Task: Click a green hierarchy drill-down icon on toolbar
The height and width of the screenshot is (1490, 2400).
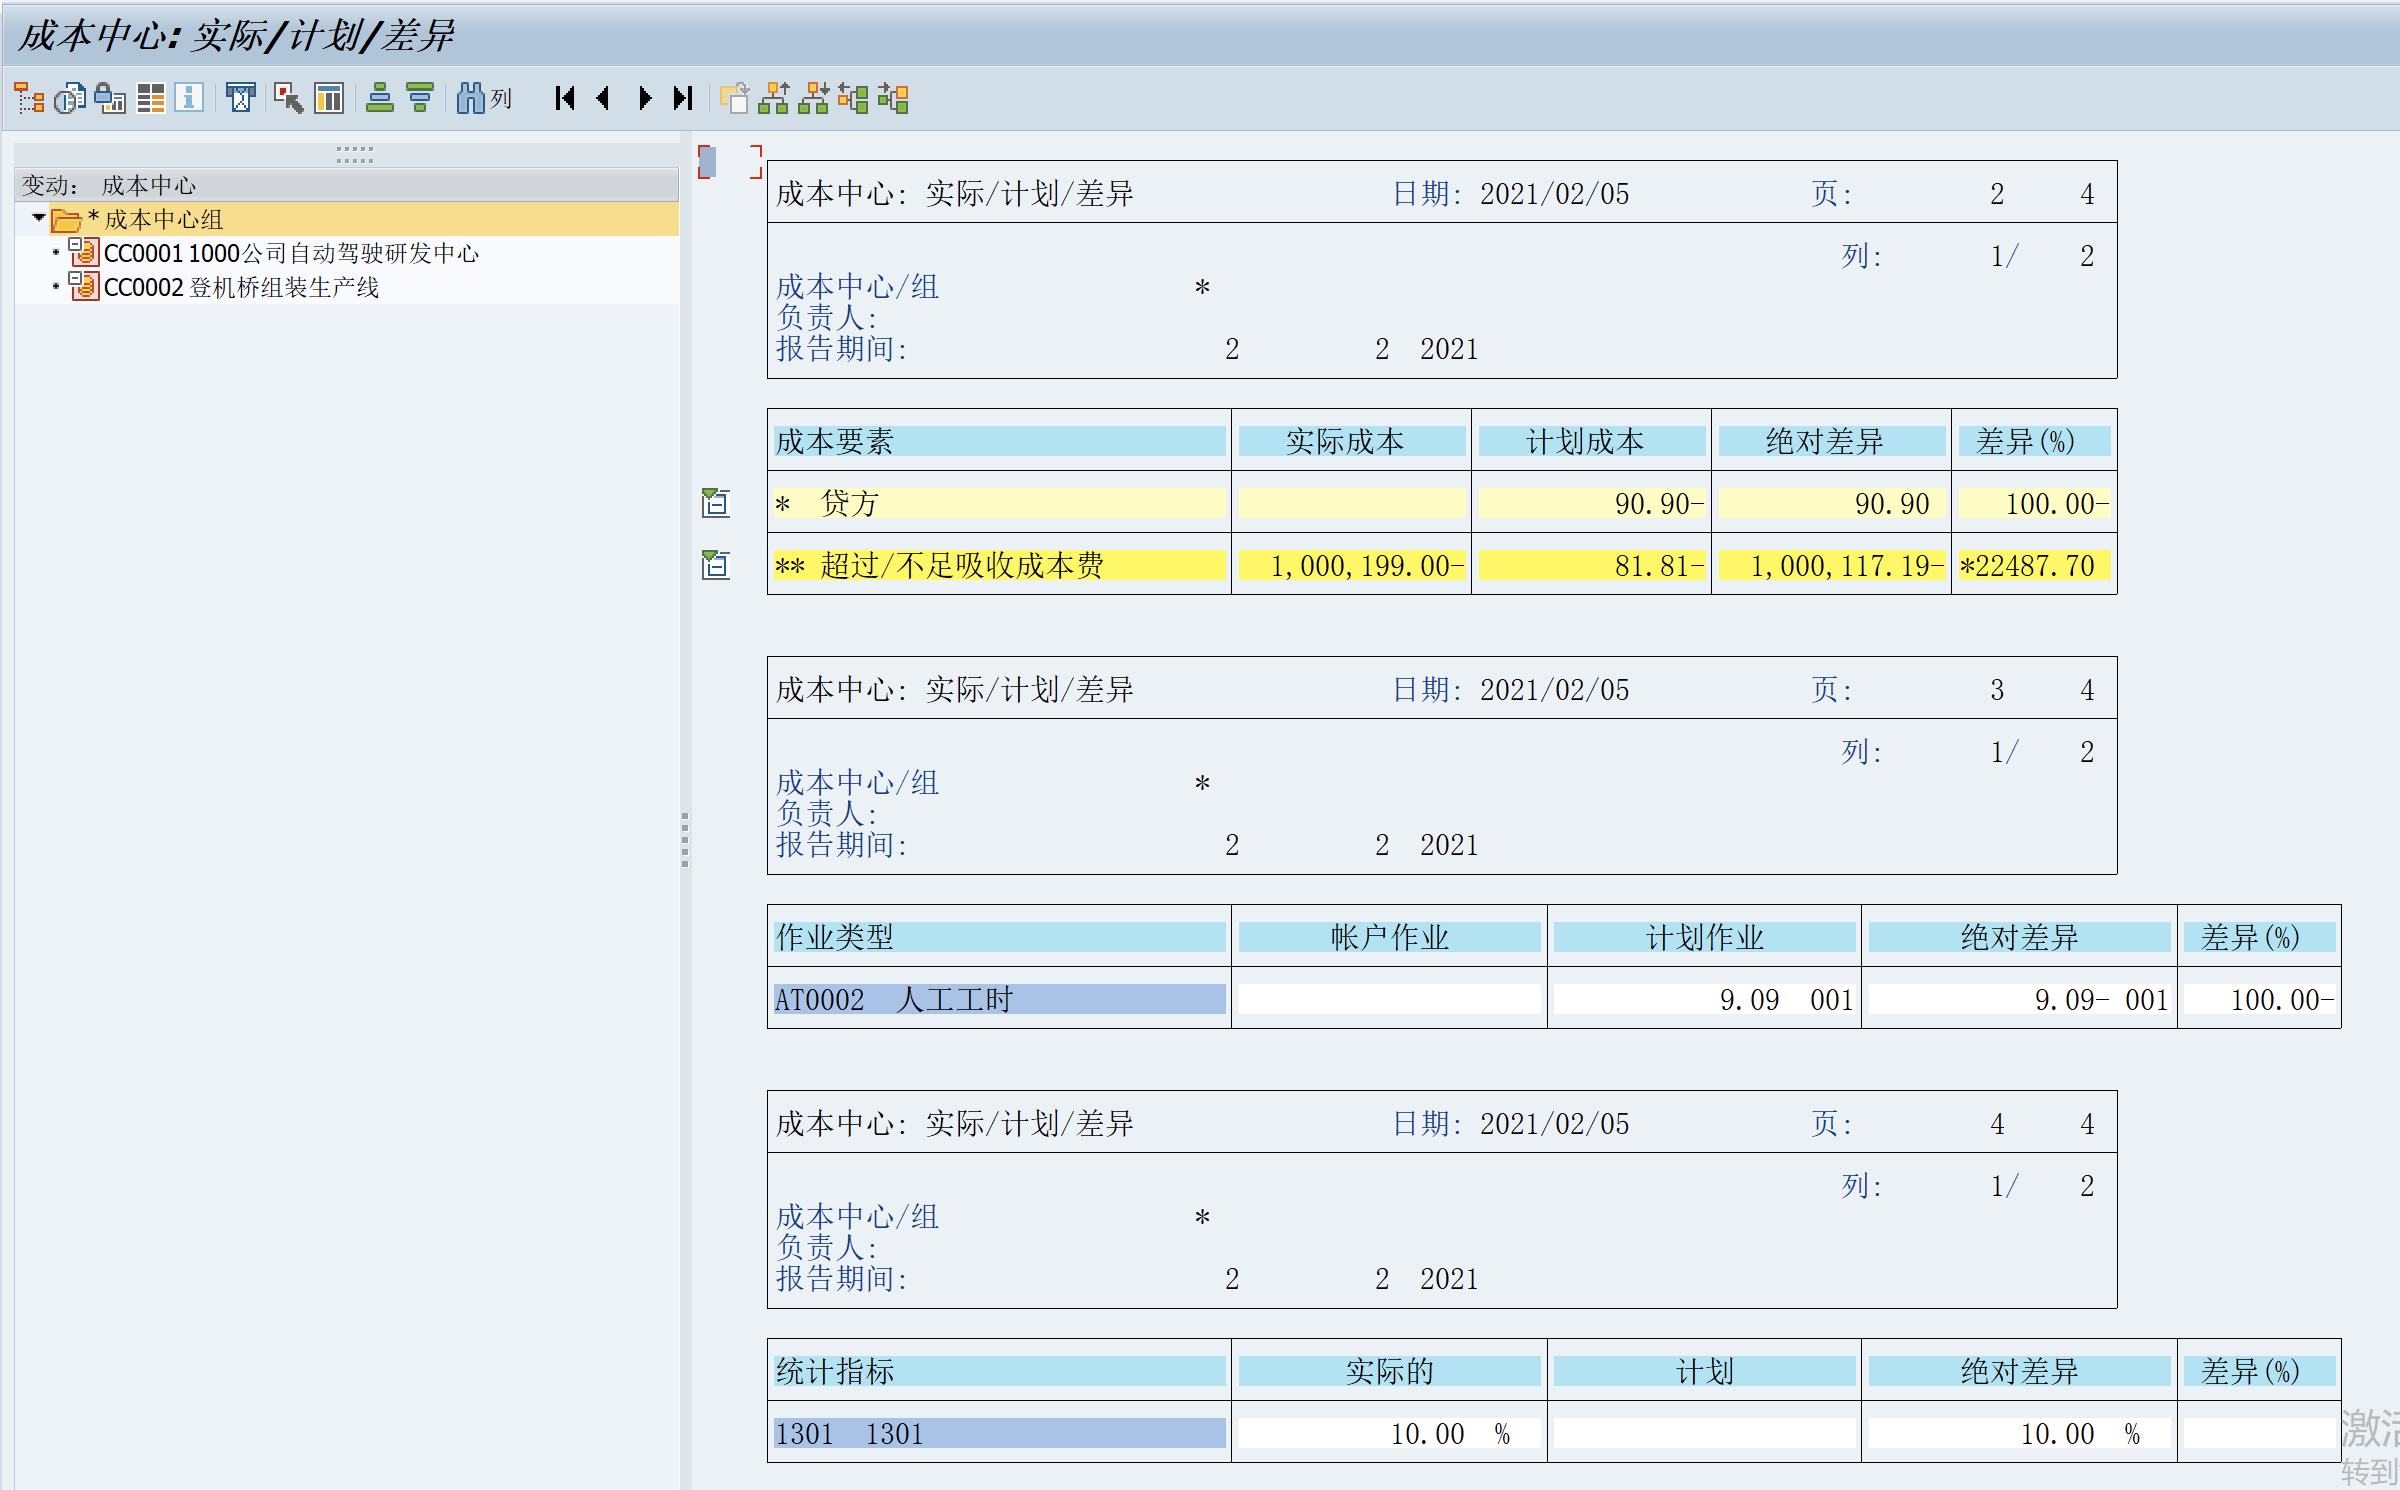Action: click(x=773, y=98)
